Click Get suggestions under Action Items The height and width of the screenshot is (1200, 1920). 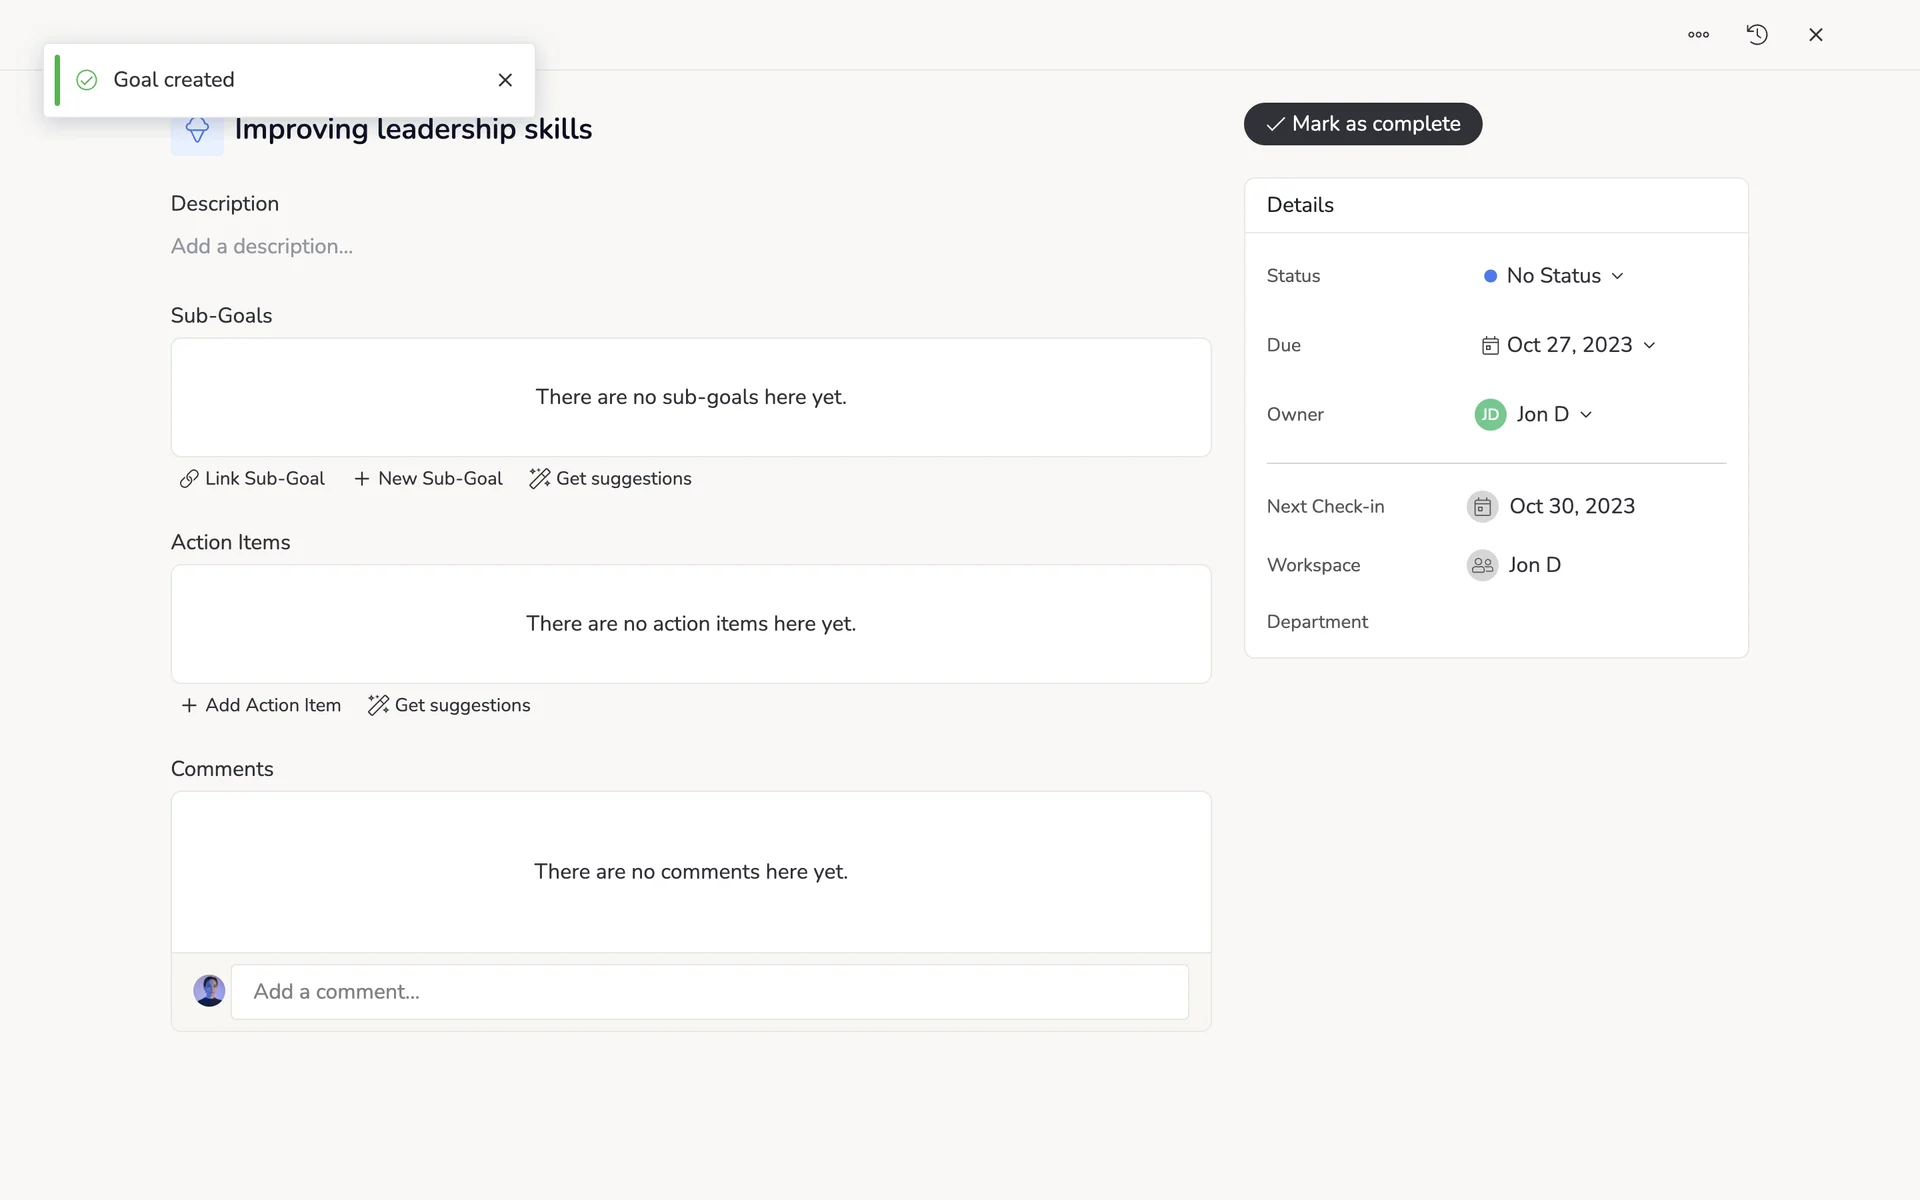click(x=449, y=706)
